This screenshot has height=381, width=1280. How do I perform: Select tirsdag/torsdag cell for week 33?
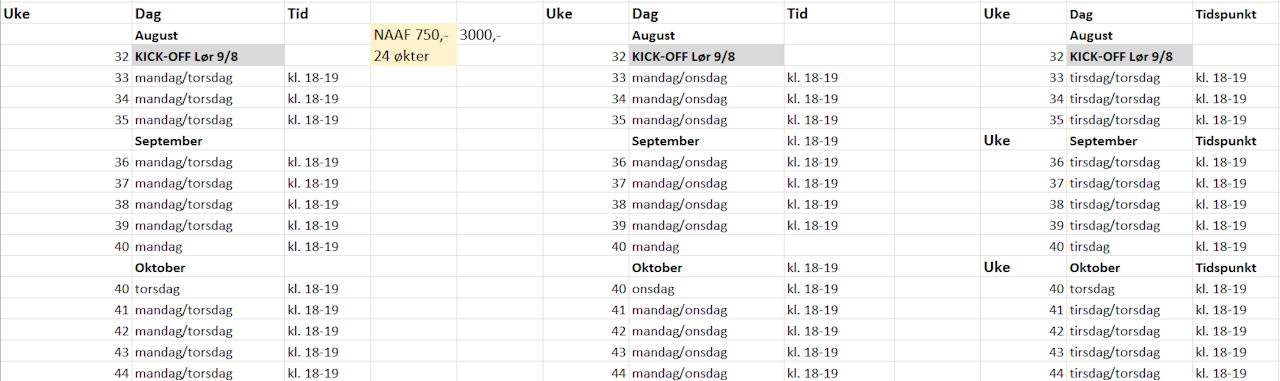[x=1129, y=78]
